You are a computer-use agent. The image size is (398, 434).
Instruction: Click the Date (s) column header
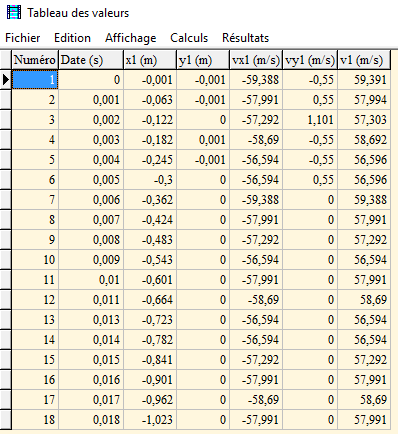pyautogui.click(x=91, y=60)
